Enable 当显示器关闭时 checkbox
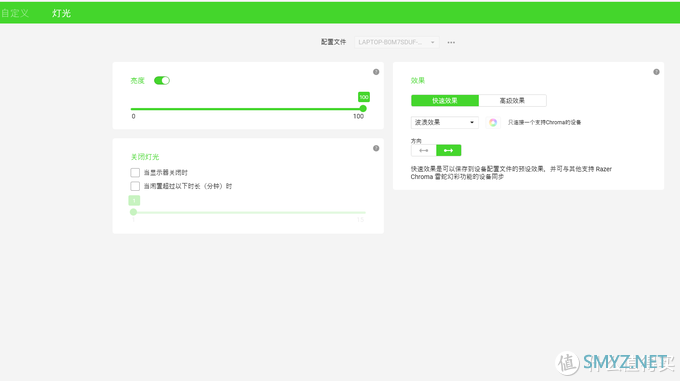680x381 pixels. [x=135, y=173]
